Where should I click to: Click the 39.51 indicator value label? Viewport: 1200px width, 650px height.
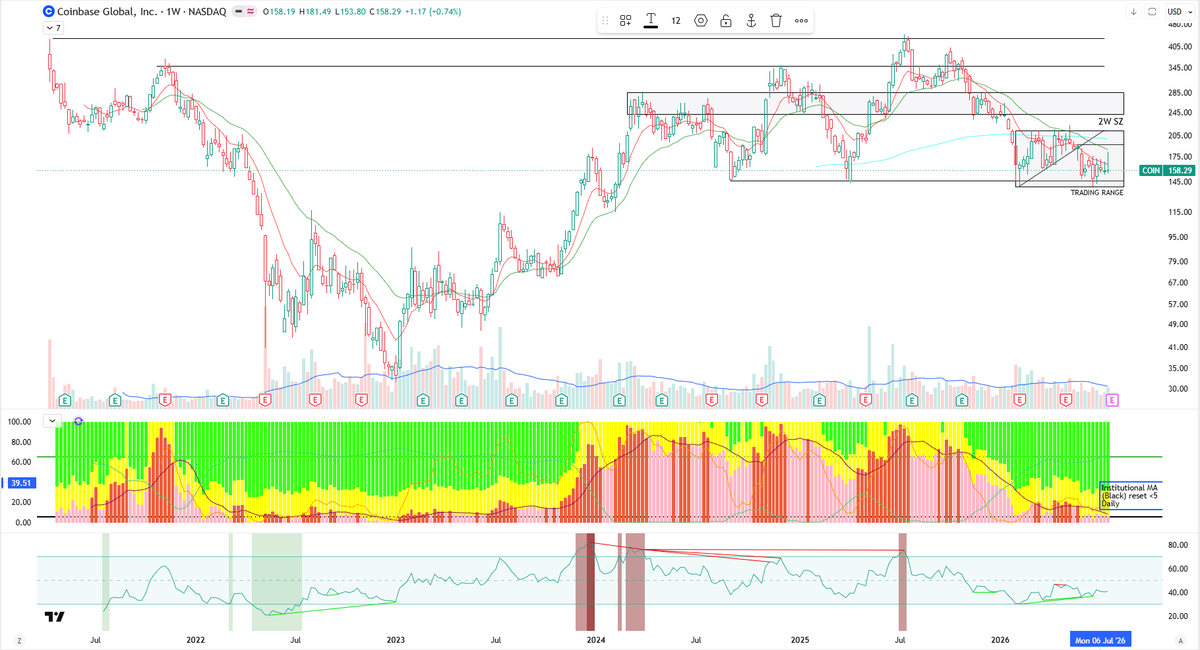22,481
